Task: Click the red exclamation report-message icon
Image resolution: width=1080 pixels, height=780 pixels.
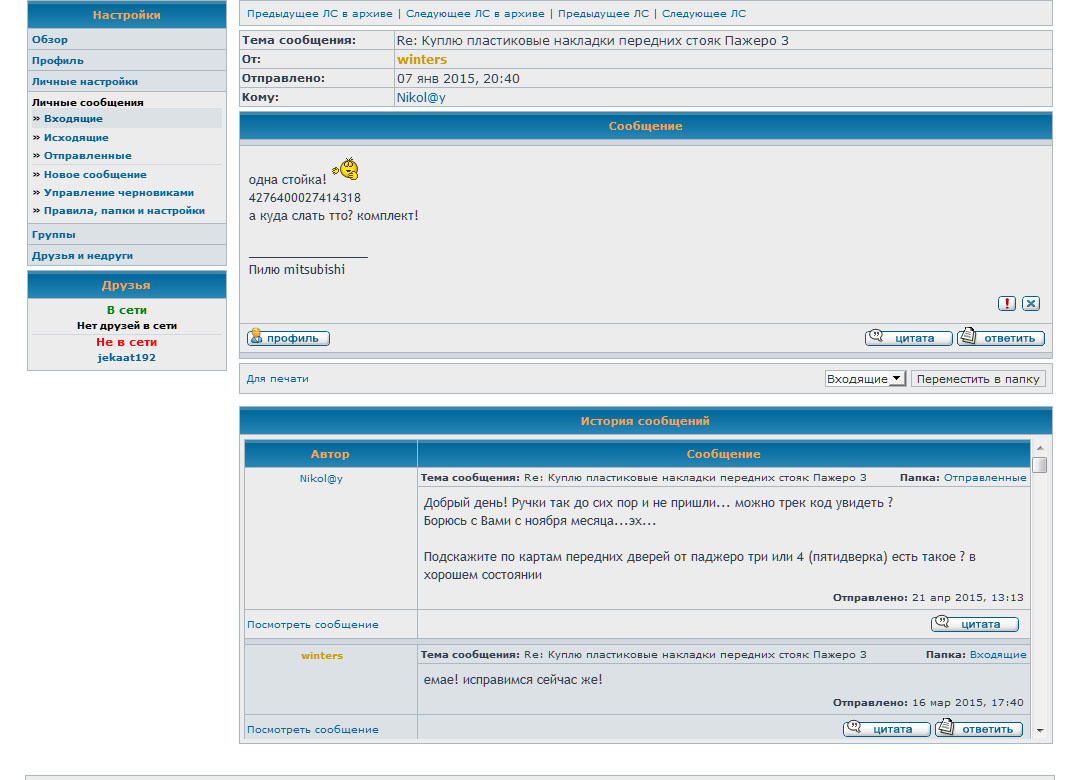Action: point(1007,304)
